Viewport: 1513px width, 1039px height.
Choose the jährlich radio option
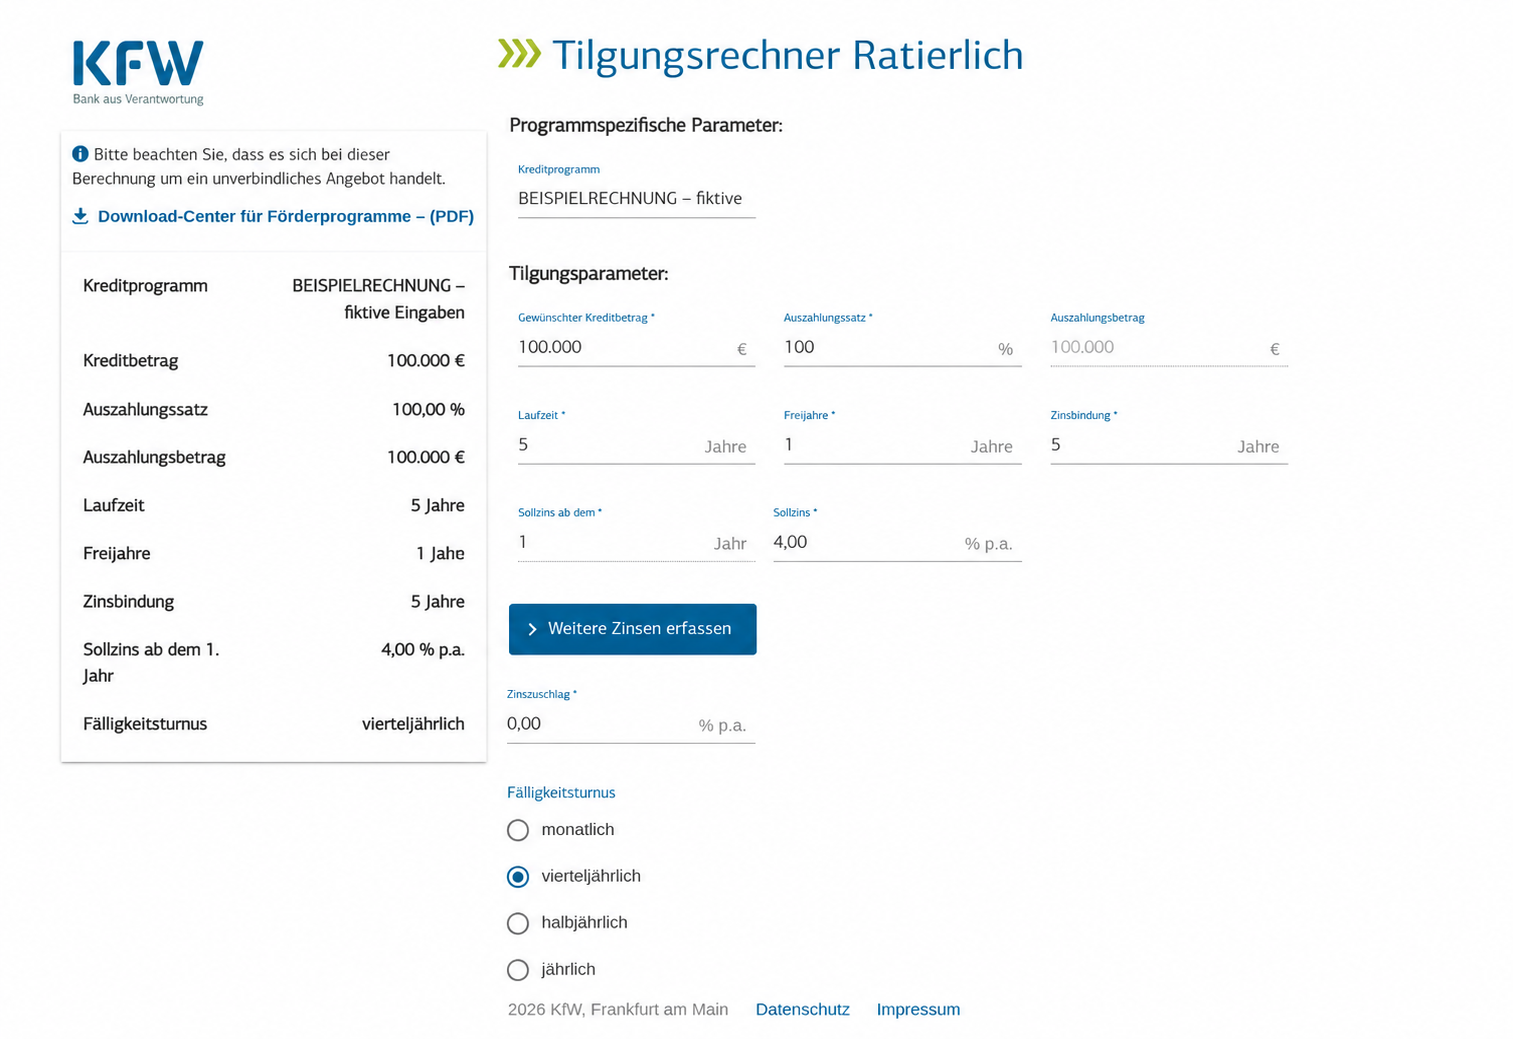click(518, 970)
